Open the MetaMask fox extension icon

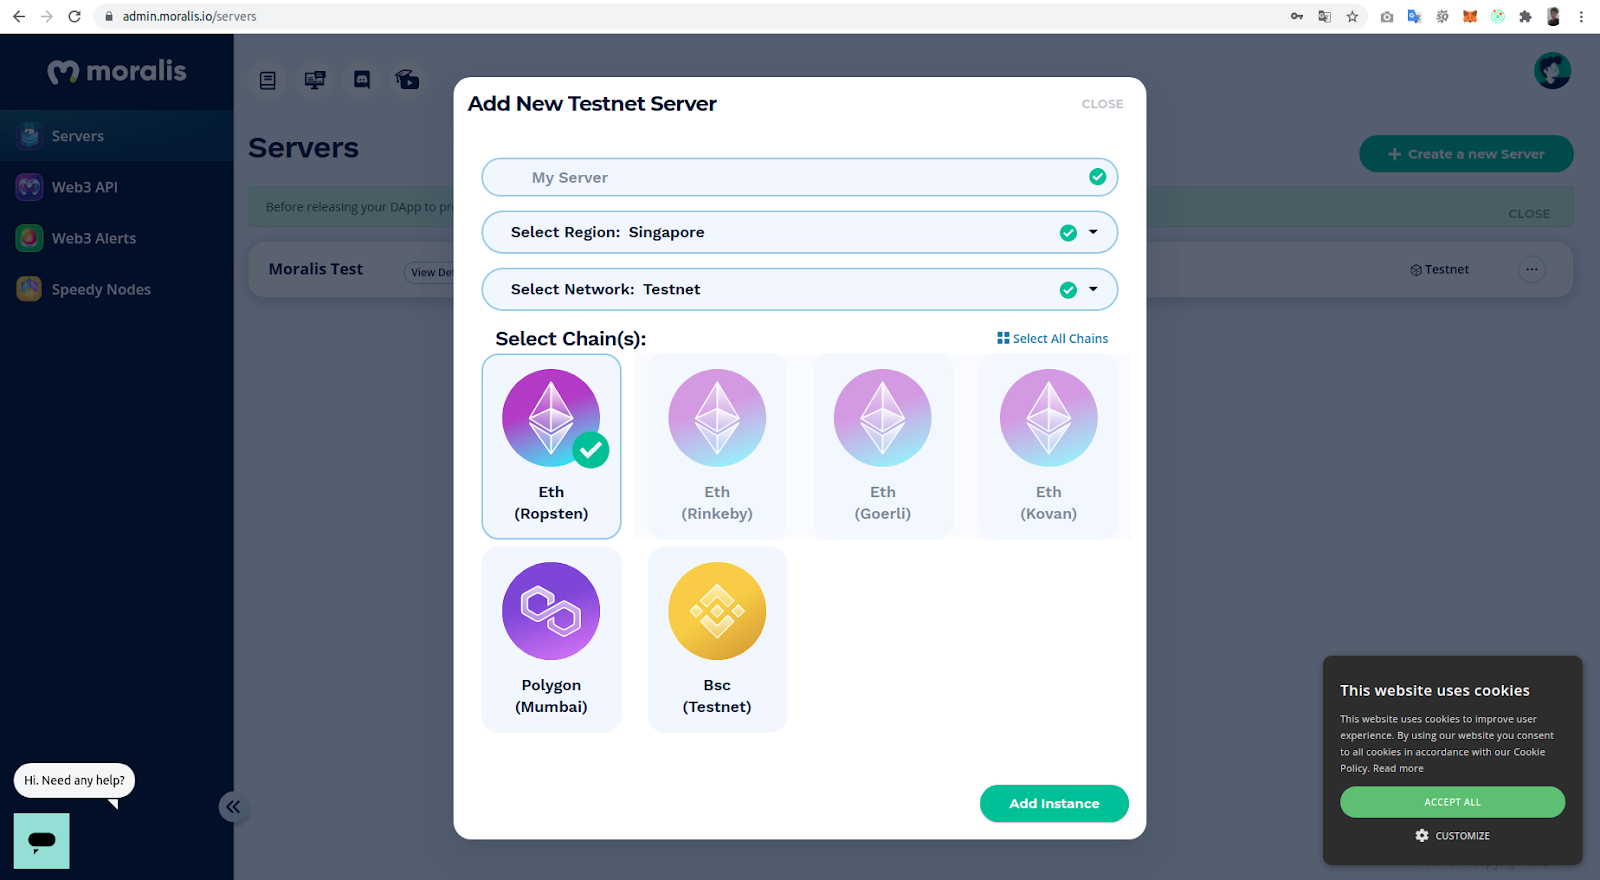tap(1470, 16)
